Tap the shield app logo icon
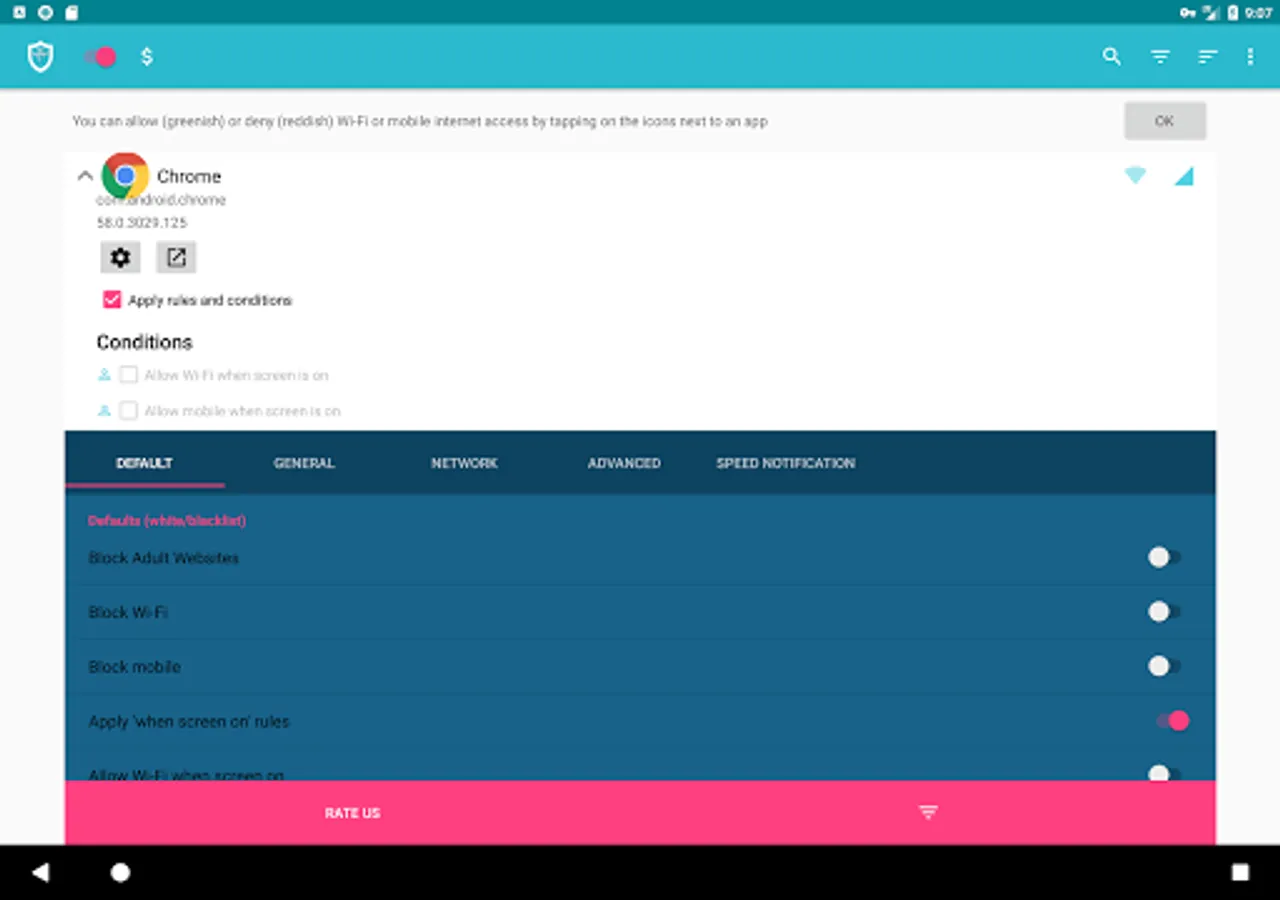1280x900 pixels. click(40, 57)
